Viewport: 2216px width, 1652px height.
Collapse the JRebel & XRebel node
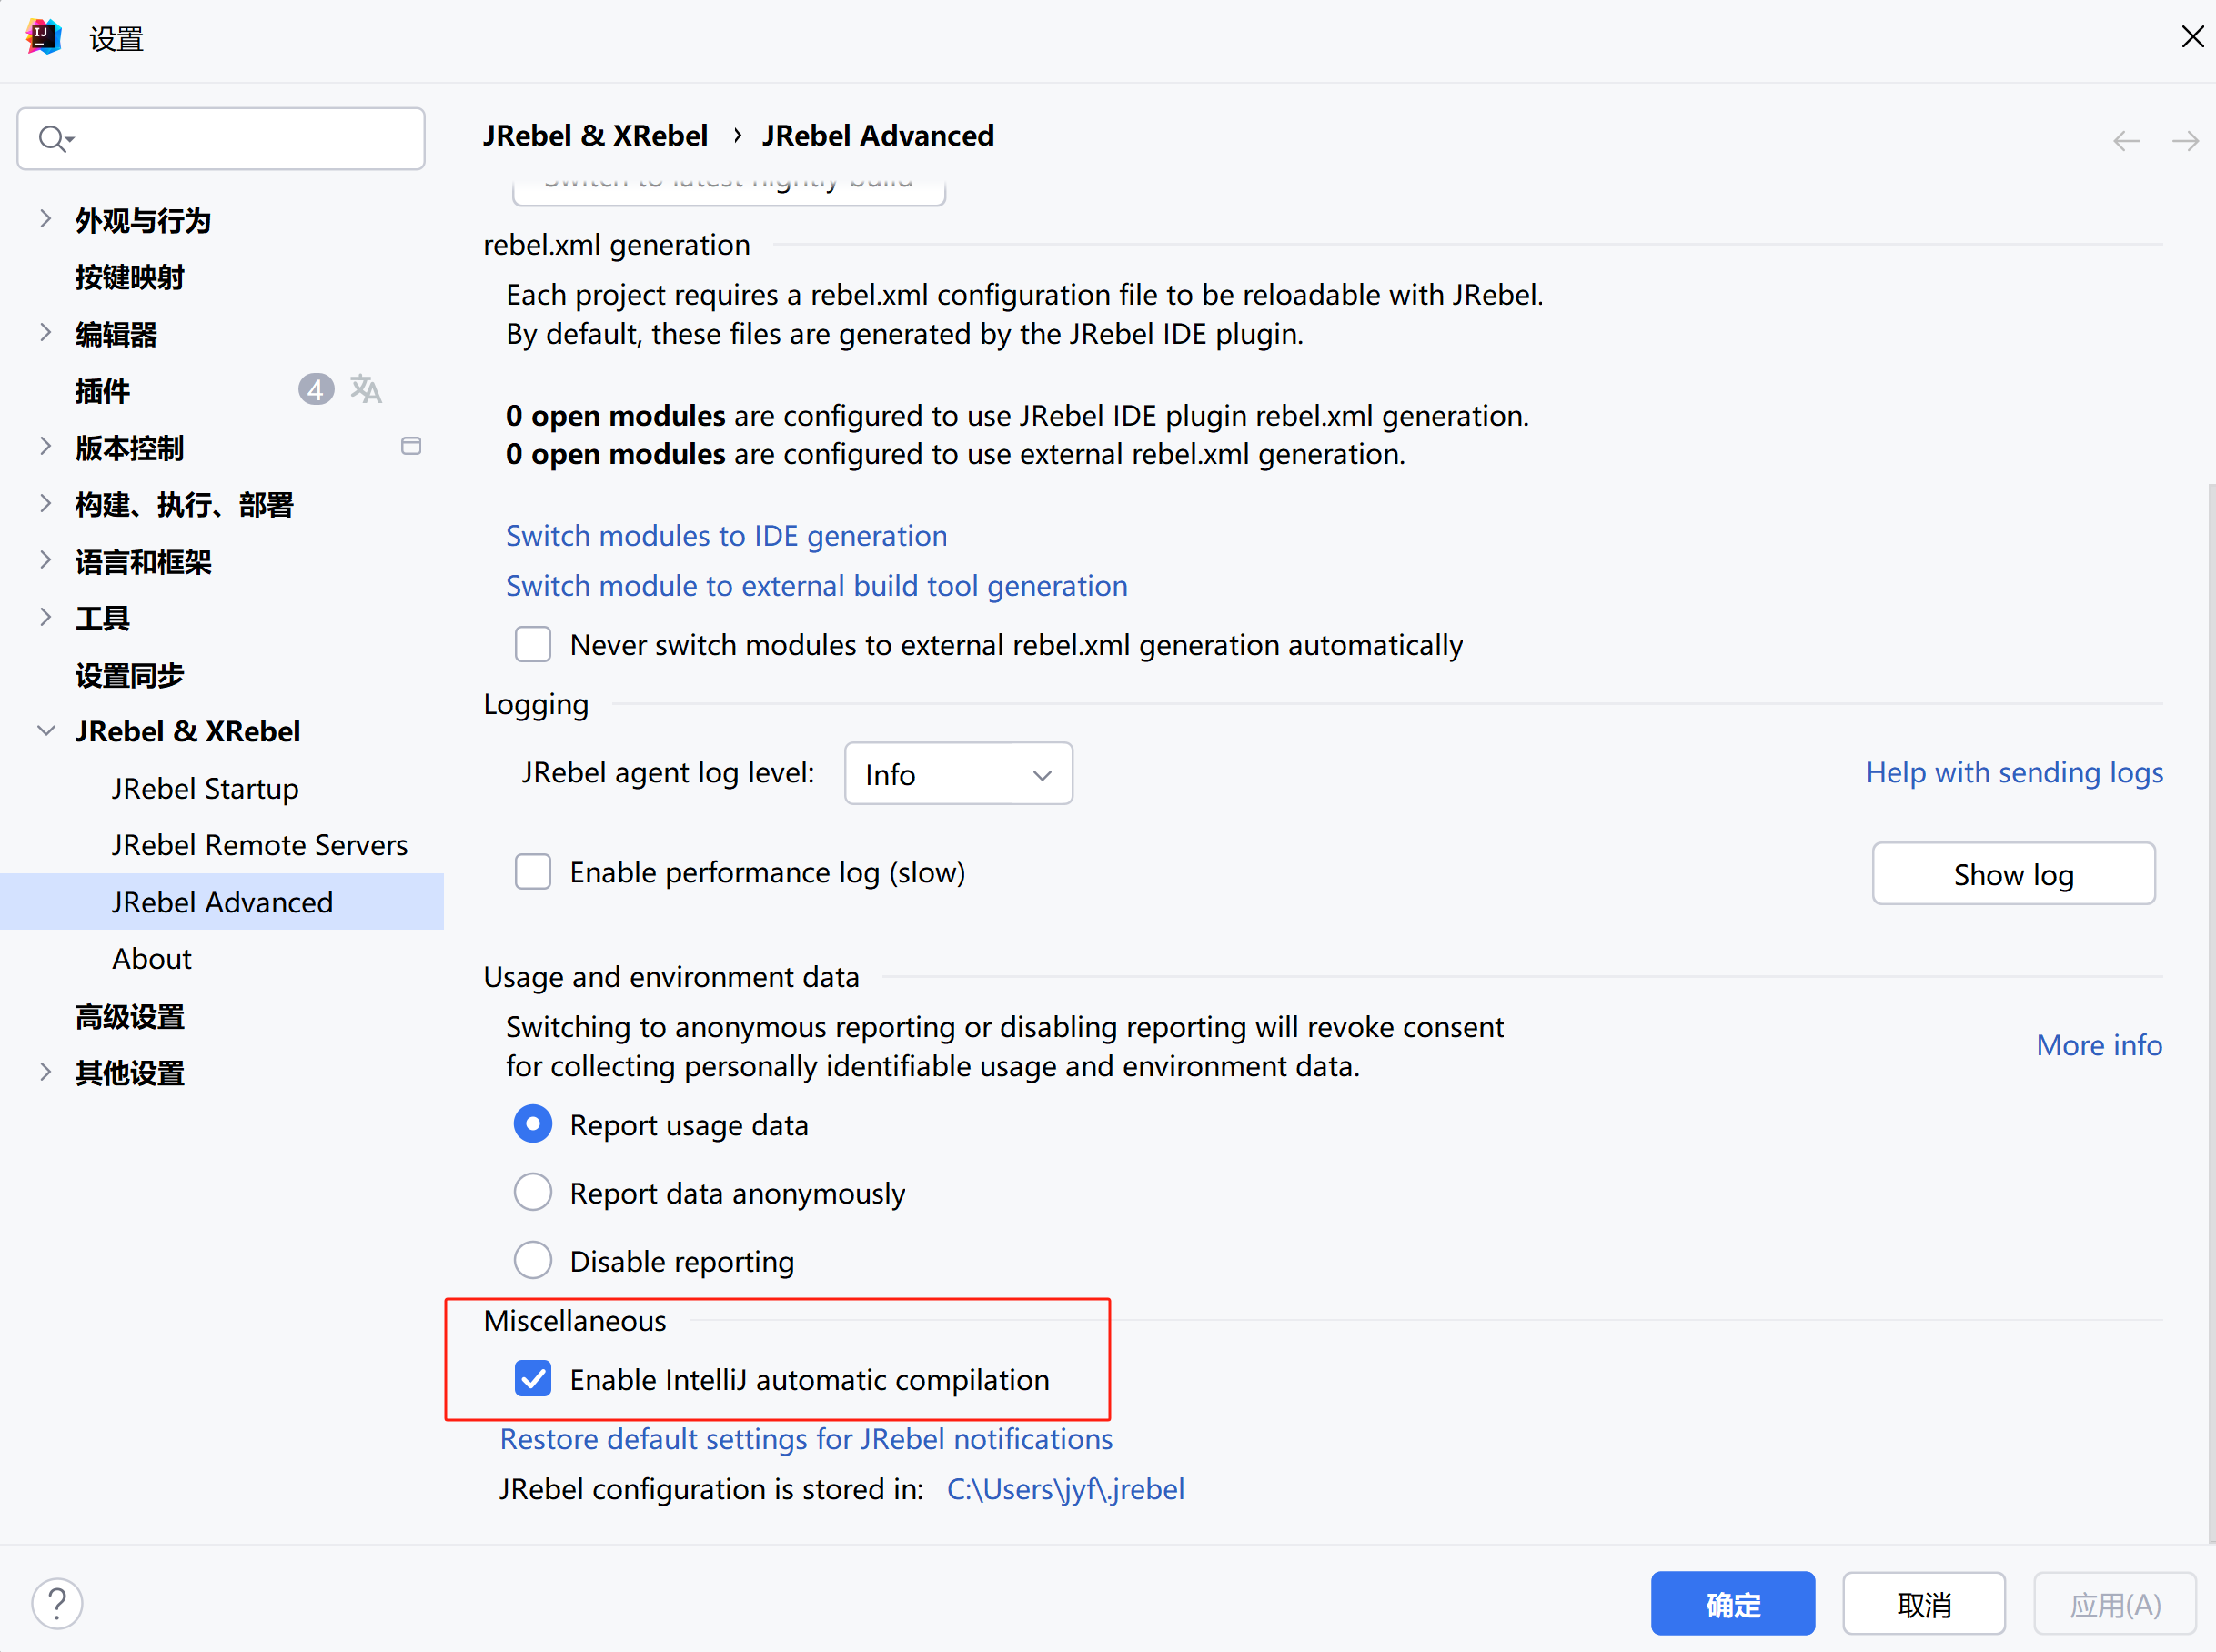pos(45,731)
